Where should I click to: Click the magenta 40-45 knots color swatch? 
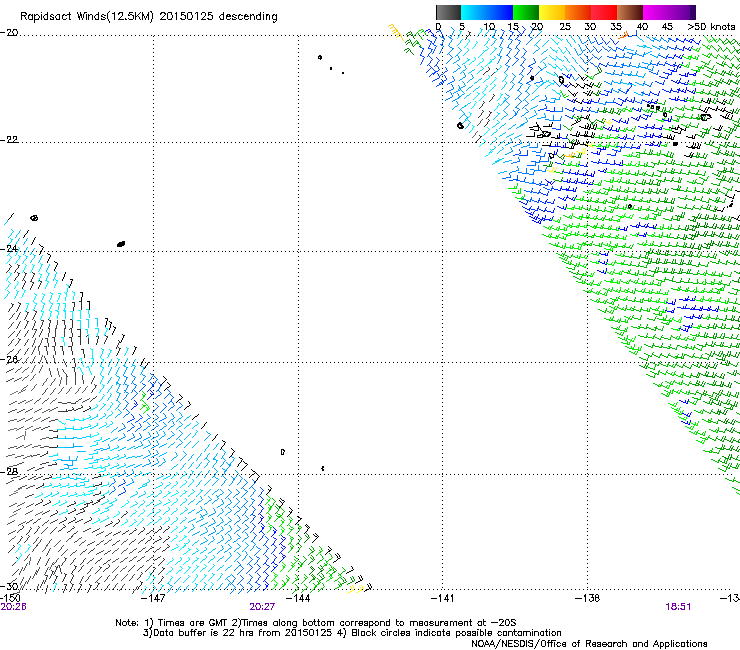point(656,12)
